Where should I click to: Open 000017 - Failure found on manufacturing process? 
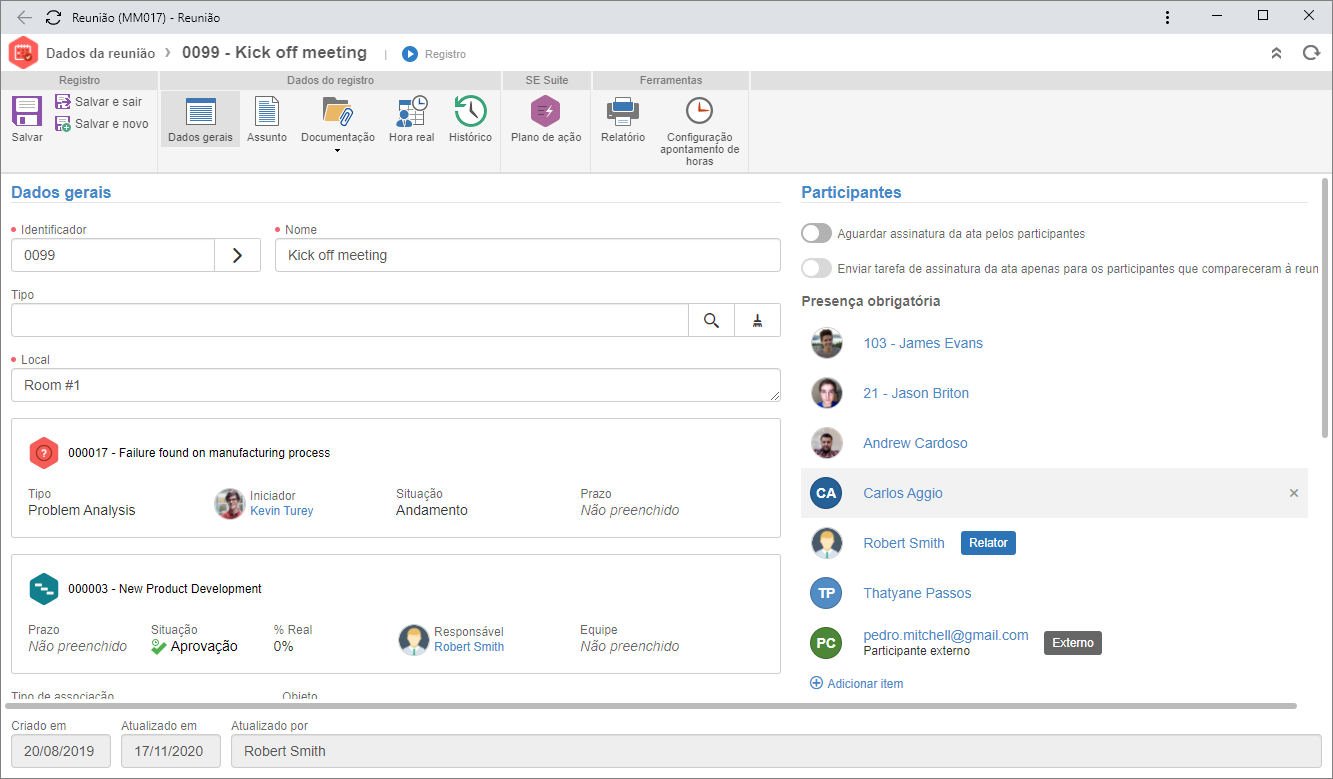tap(199, 453)
